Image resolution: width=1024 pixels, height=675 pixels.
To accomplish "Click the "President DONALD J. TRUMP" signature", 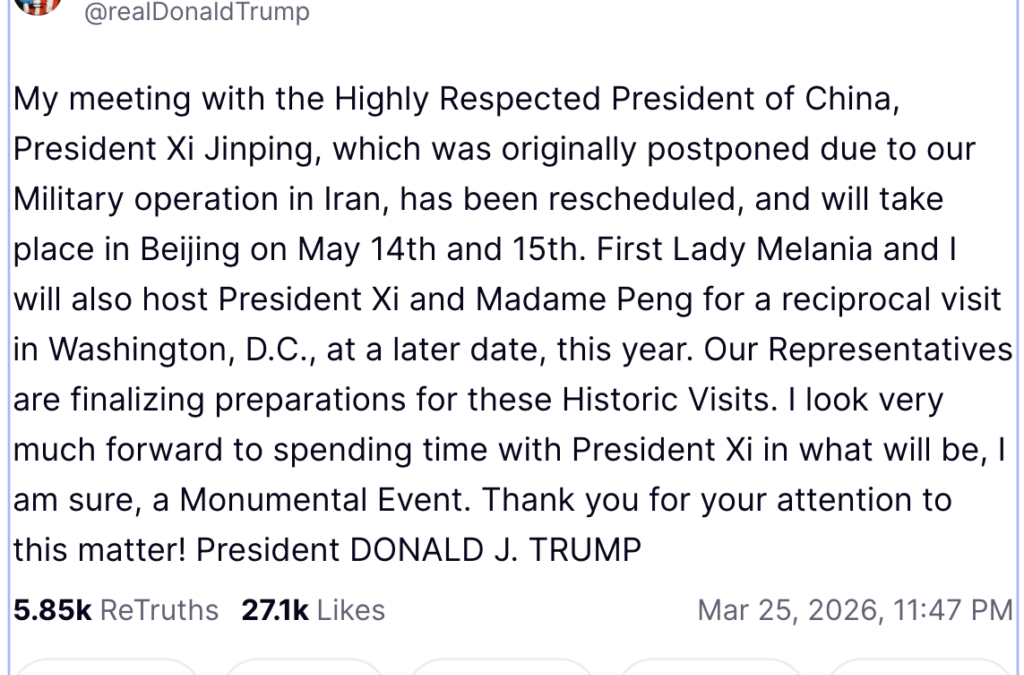I will coord(419,549).
